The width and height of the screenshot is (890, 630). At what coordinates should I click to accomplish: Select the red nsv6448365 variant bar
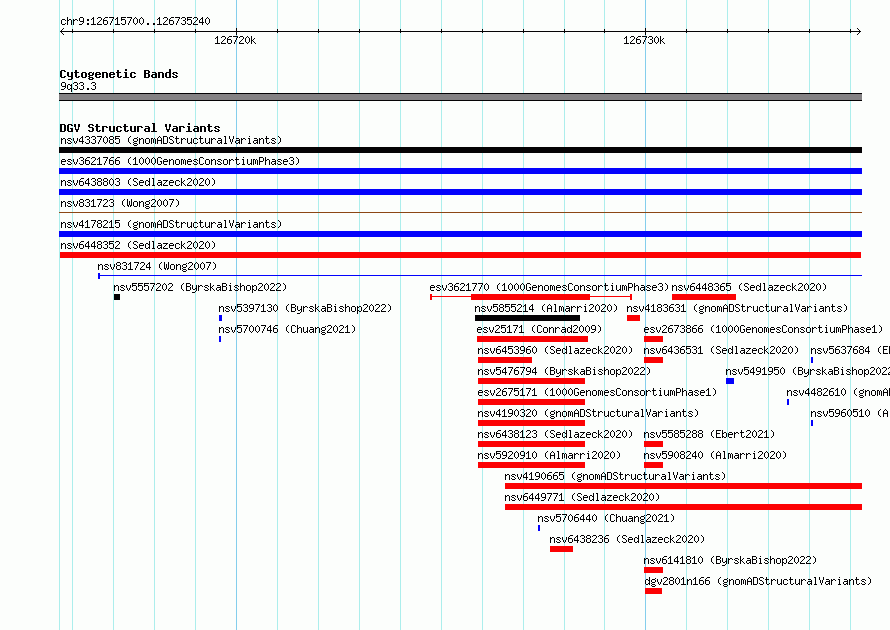pos(704,297)
